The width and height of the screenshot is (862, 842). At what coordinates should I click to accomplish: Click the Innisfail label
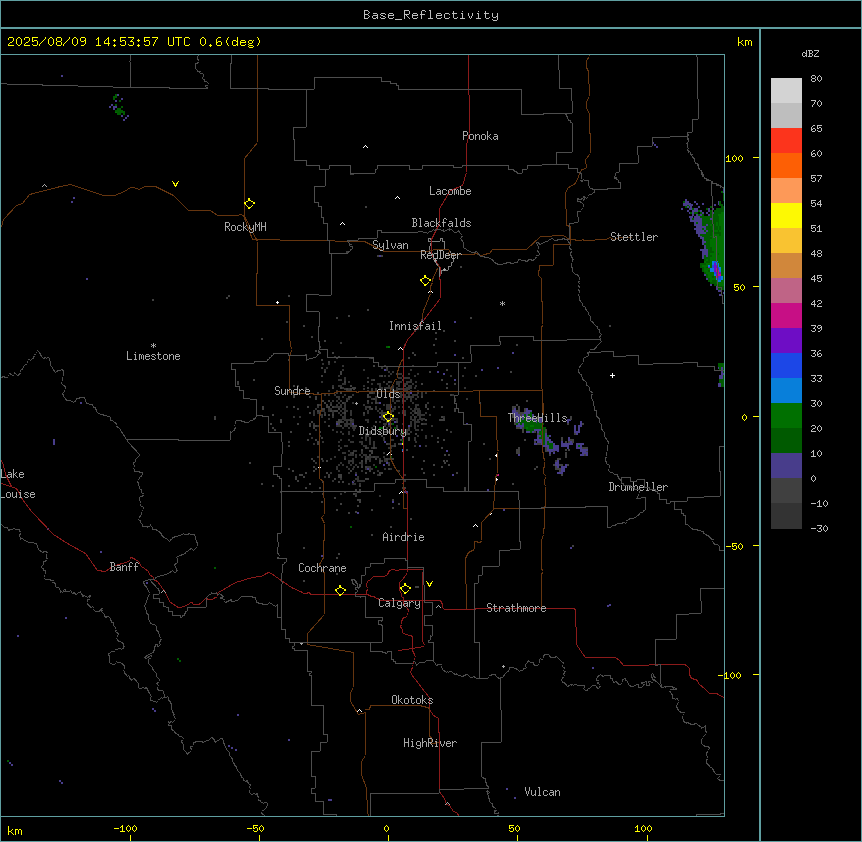416,326
